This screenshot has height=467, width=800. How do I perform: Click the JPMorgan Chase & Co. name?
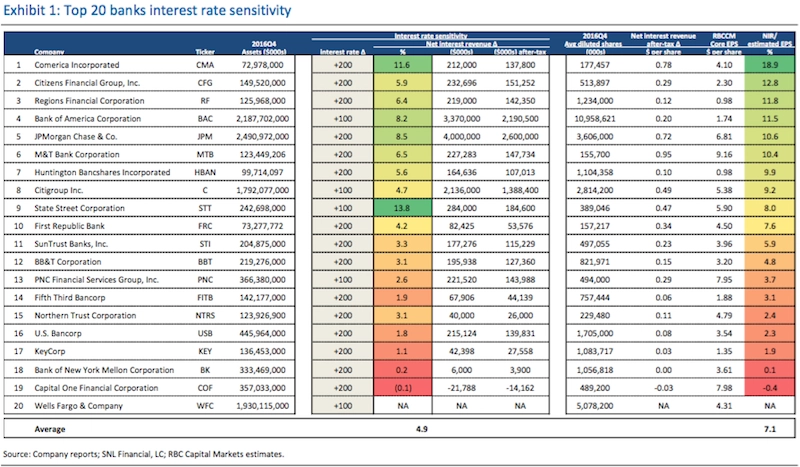pyautogui.click(x=76, y=136)
